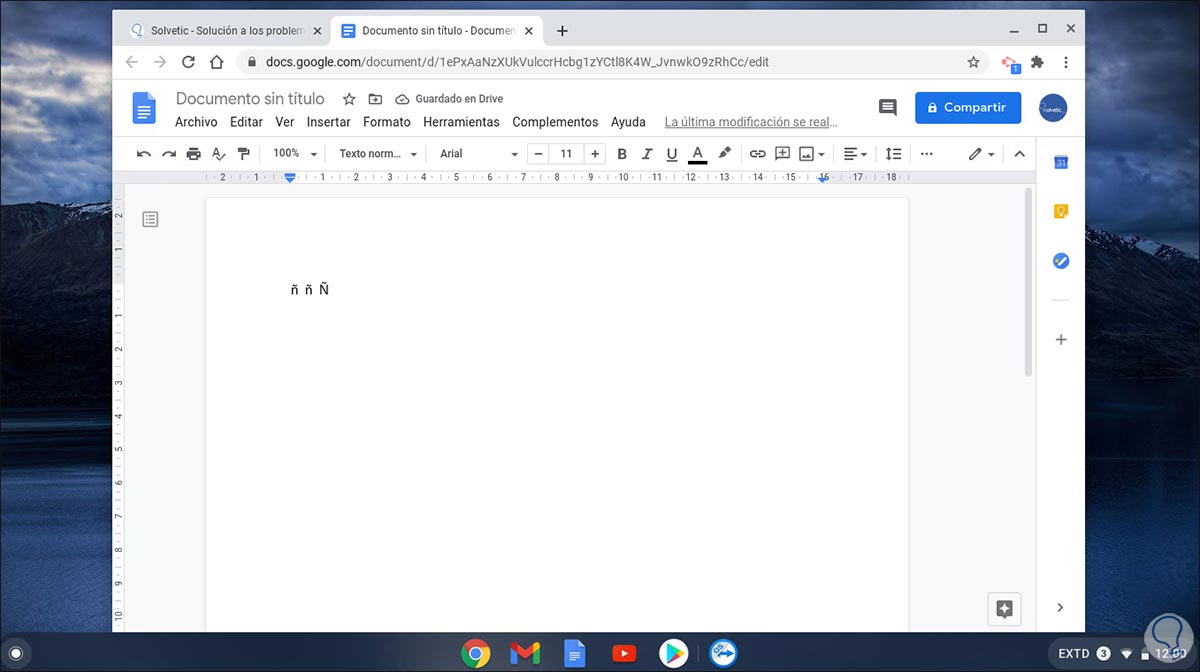The height and width of the screenshot is (672, 1200).
Task: Toggle bold formatting
Action: tap(622, 154)
